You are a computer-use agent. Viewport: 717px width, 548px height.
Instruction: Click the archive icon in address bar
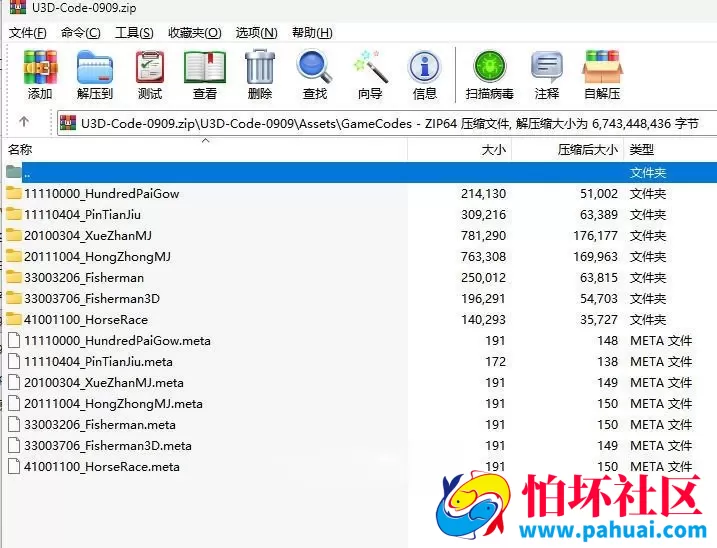68,123
